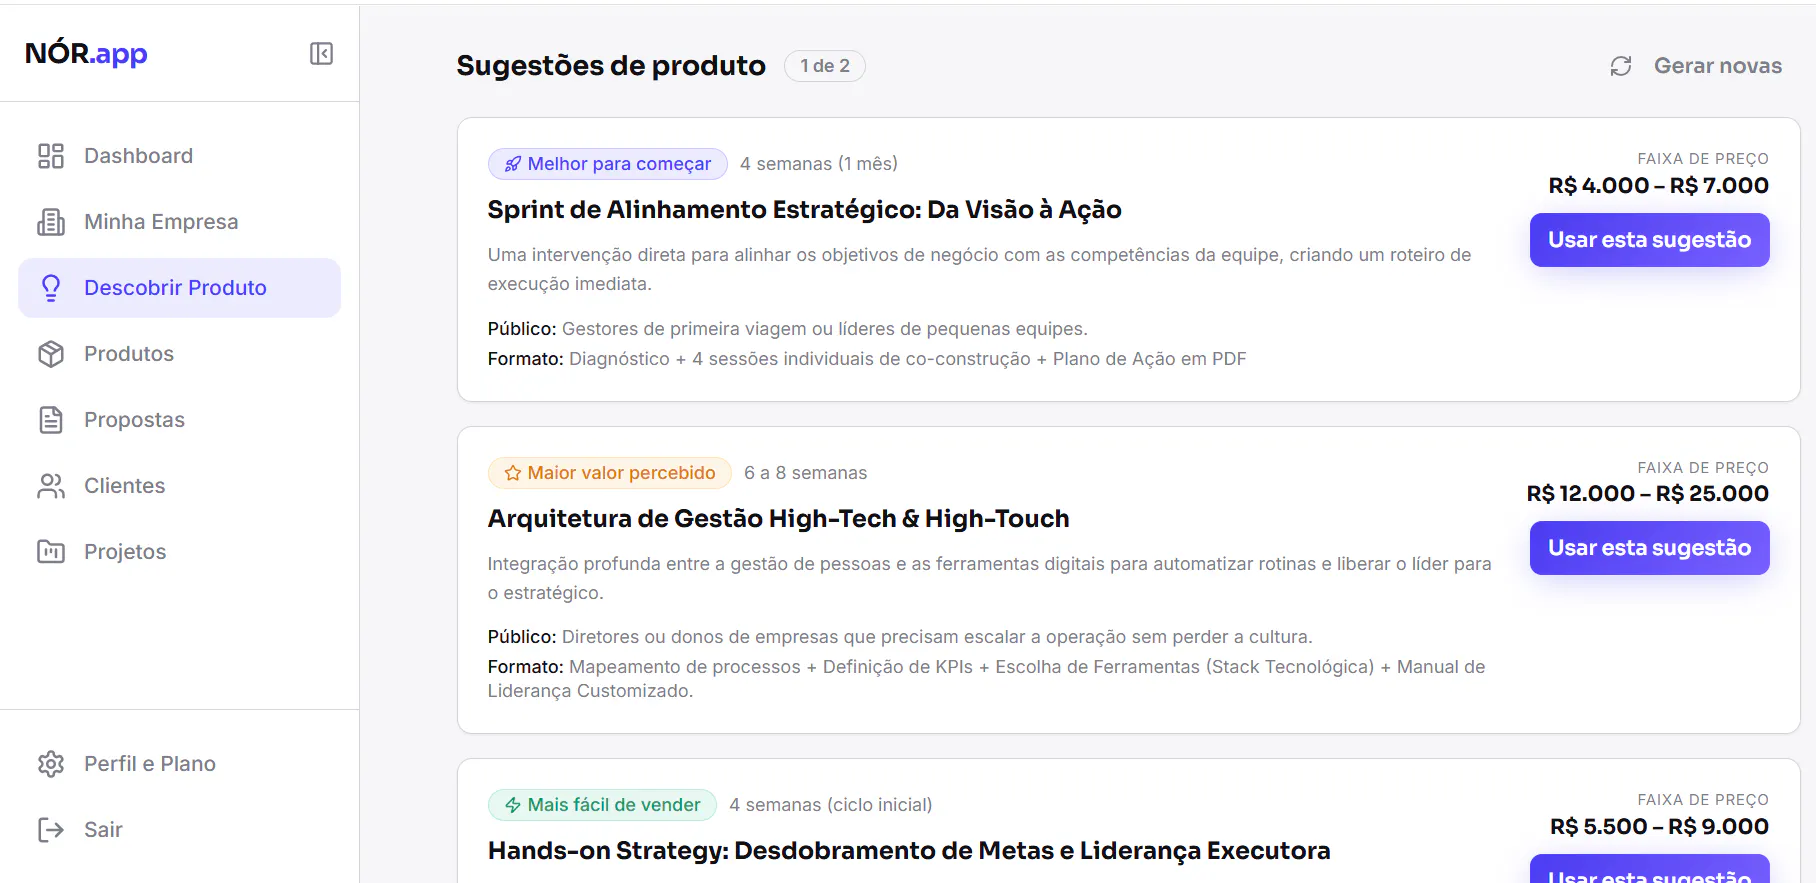
Task: Open Dashboard from the sidebar
Action: (180, 156)
